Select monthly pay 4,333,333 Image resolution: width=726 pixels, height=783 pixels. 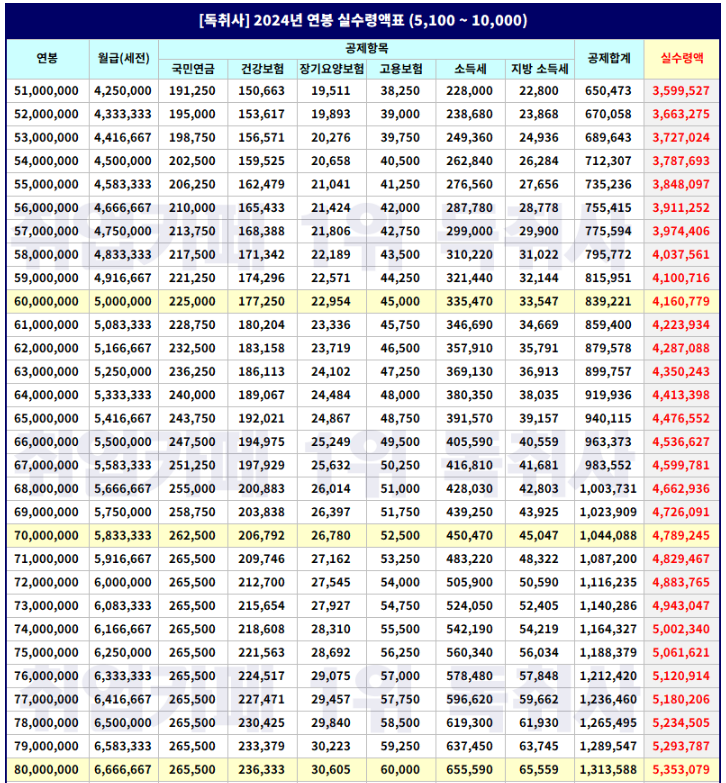[123, 114]
